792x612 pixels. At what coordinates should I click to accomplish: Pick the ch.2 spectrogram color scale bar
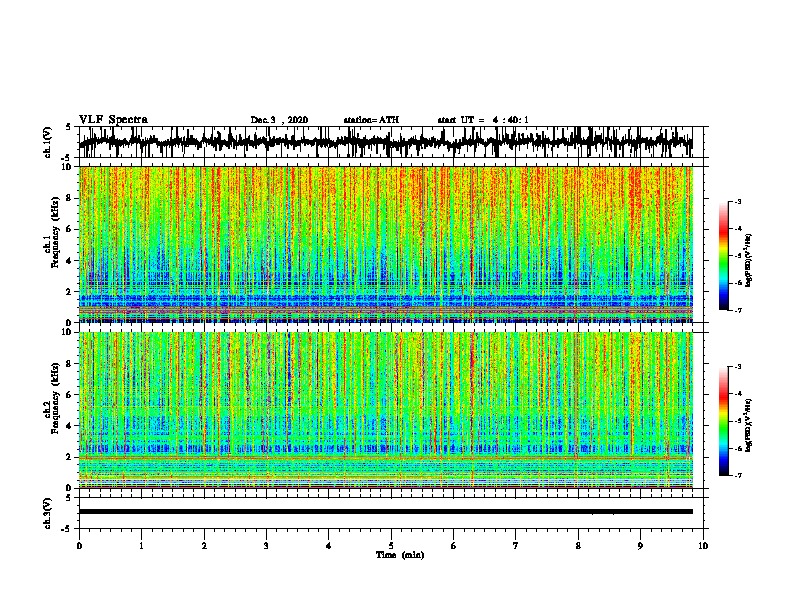723,421
